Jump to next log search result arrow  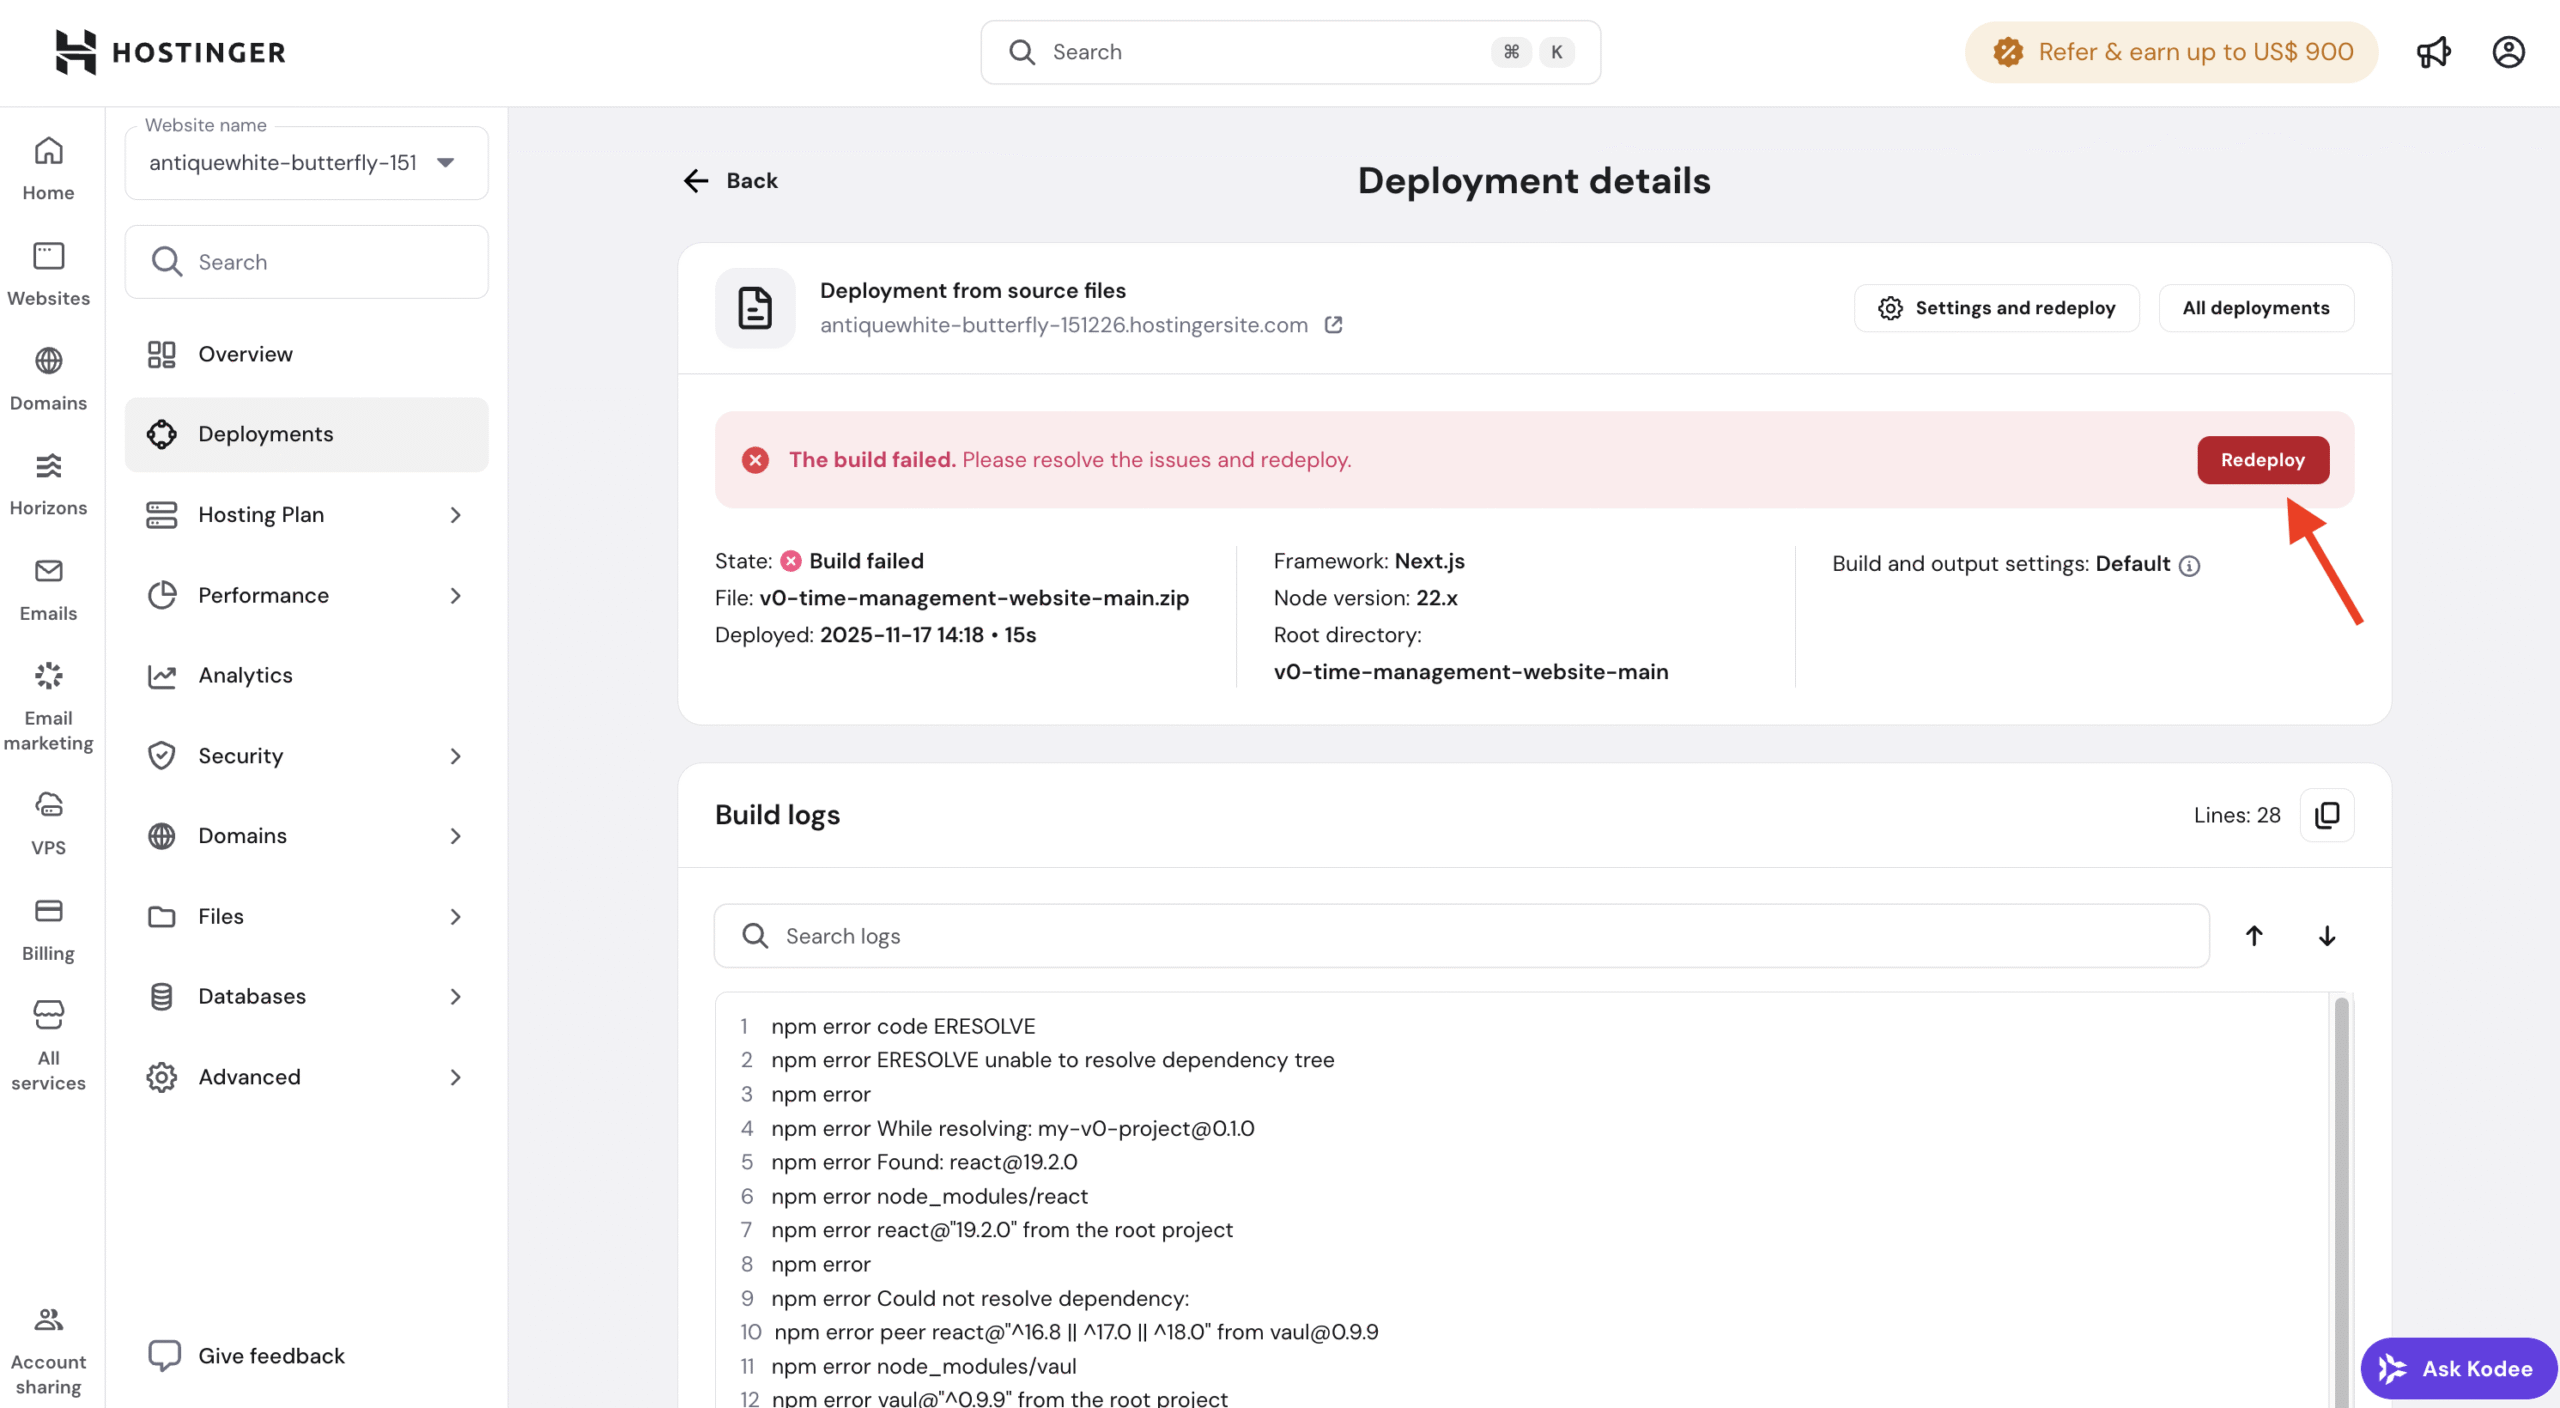pos(2326,936)
